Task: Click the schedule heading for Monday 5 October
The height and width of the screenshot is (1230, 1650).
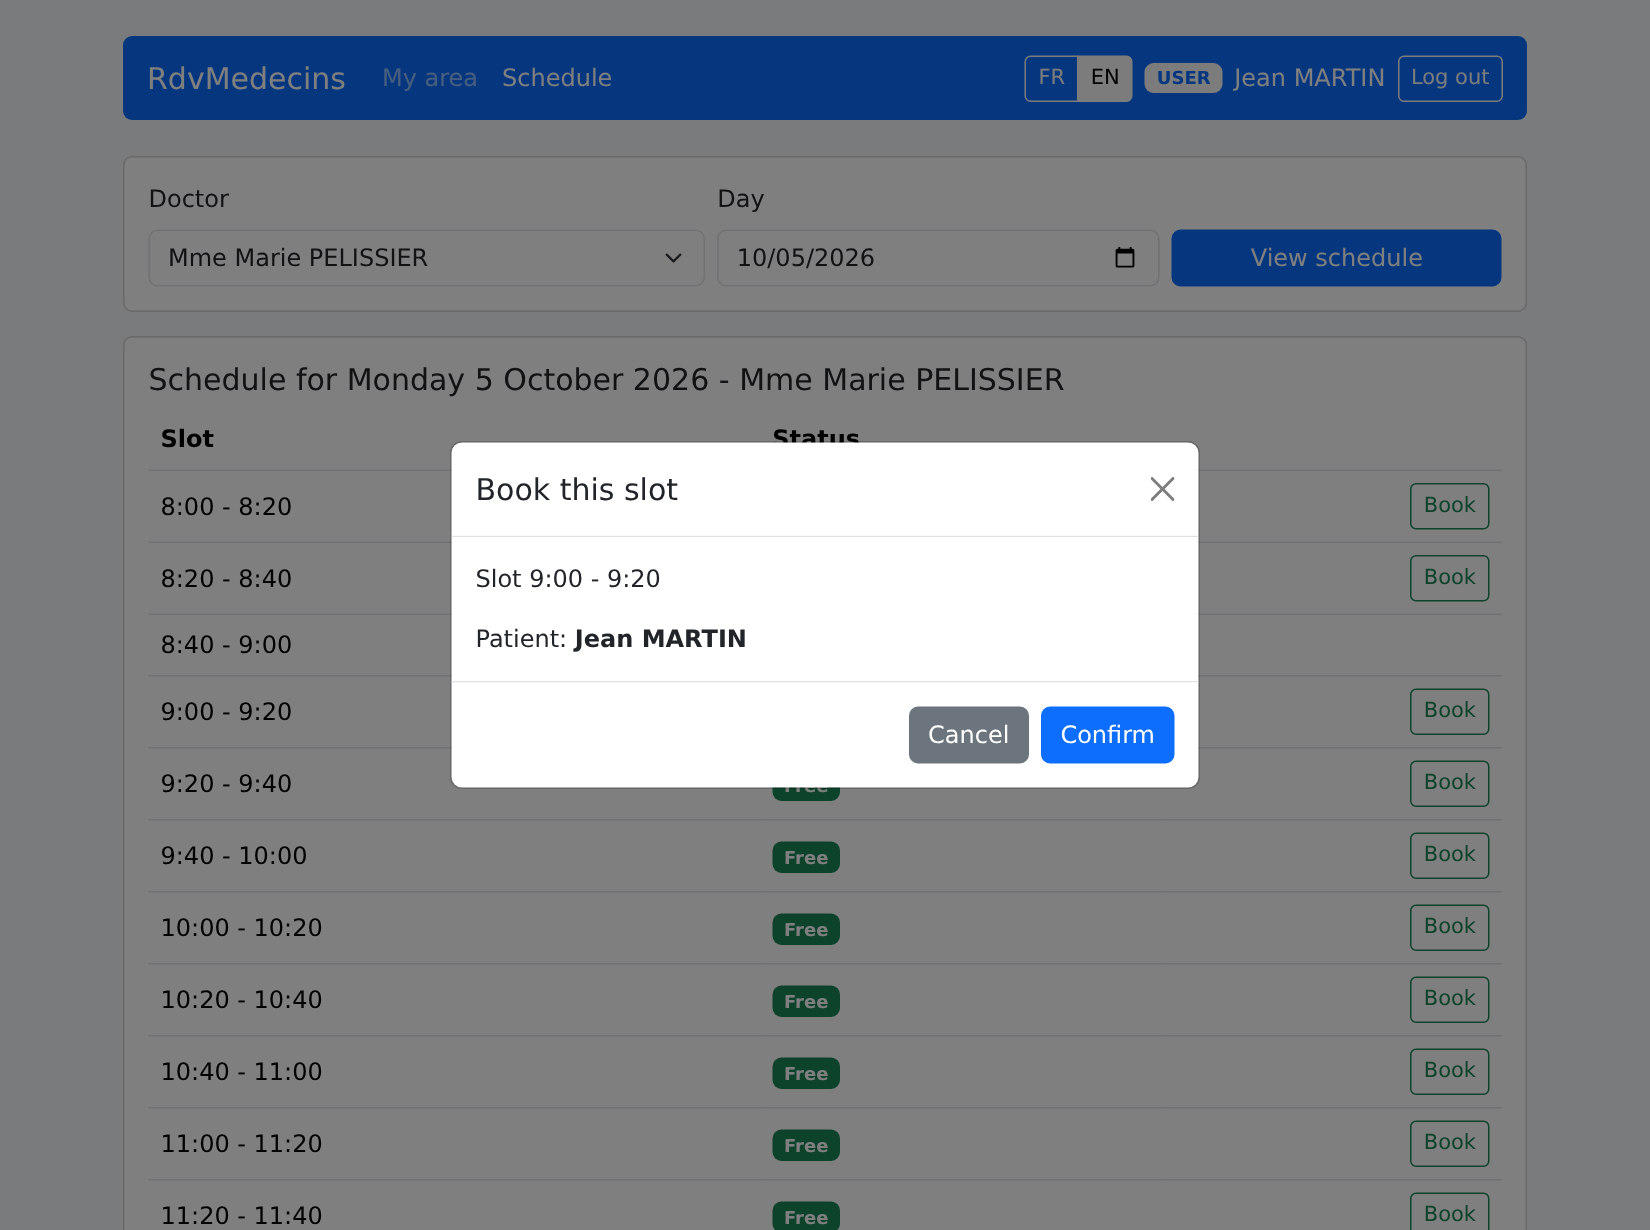Action: coord(606,380)
